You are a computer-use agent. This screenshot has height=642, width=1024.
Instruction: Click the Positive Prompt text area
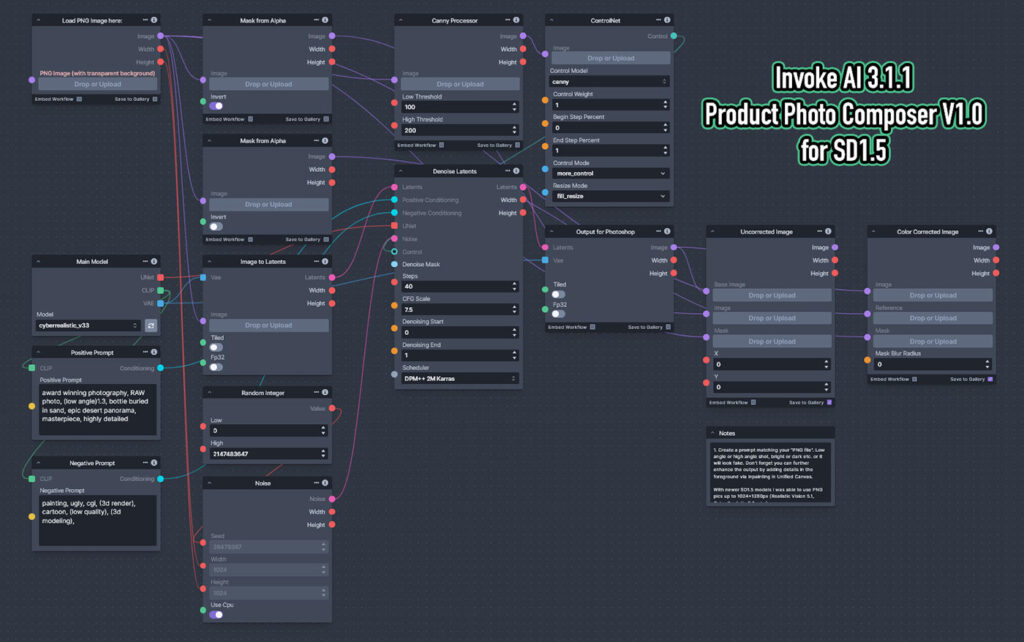[97, 409]
